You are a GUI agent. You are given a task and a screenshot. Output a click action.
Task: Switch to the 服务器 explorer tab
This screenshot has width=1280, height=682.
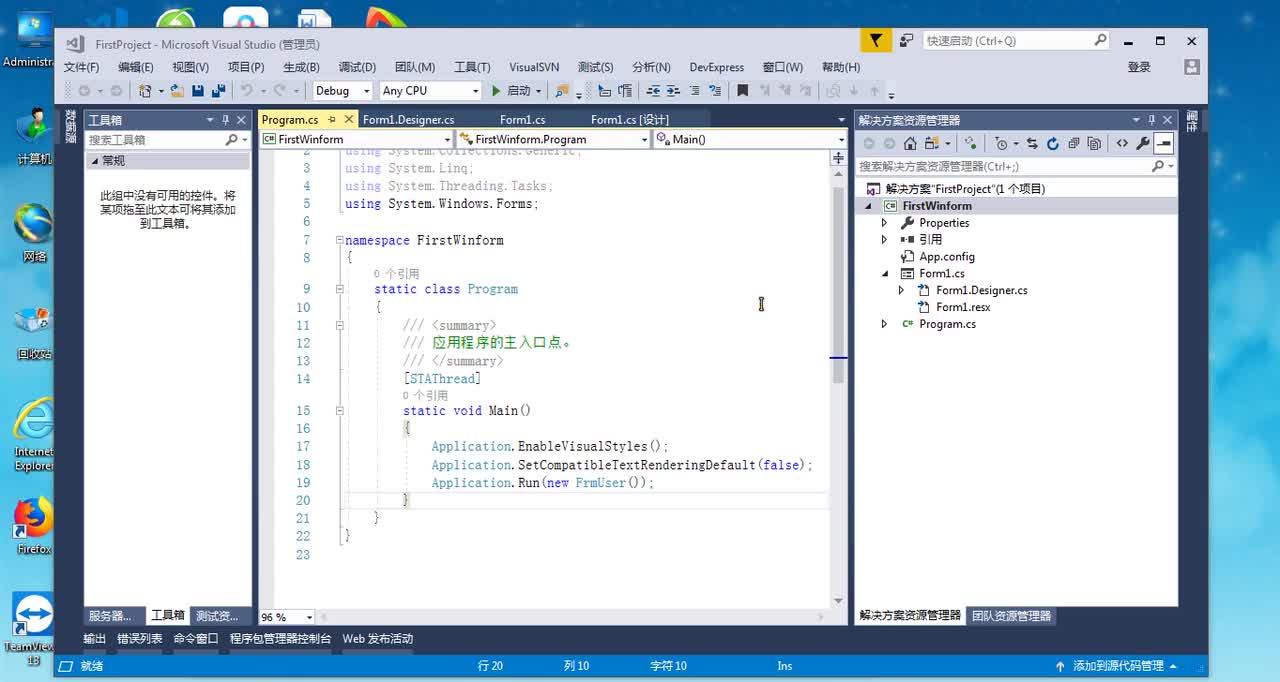coord(110,615)
